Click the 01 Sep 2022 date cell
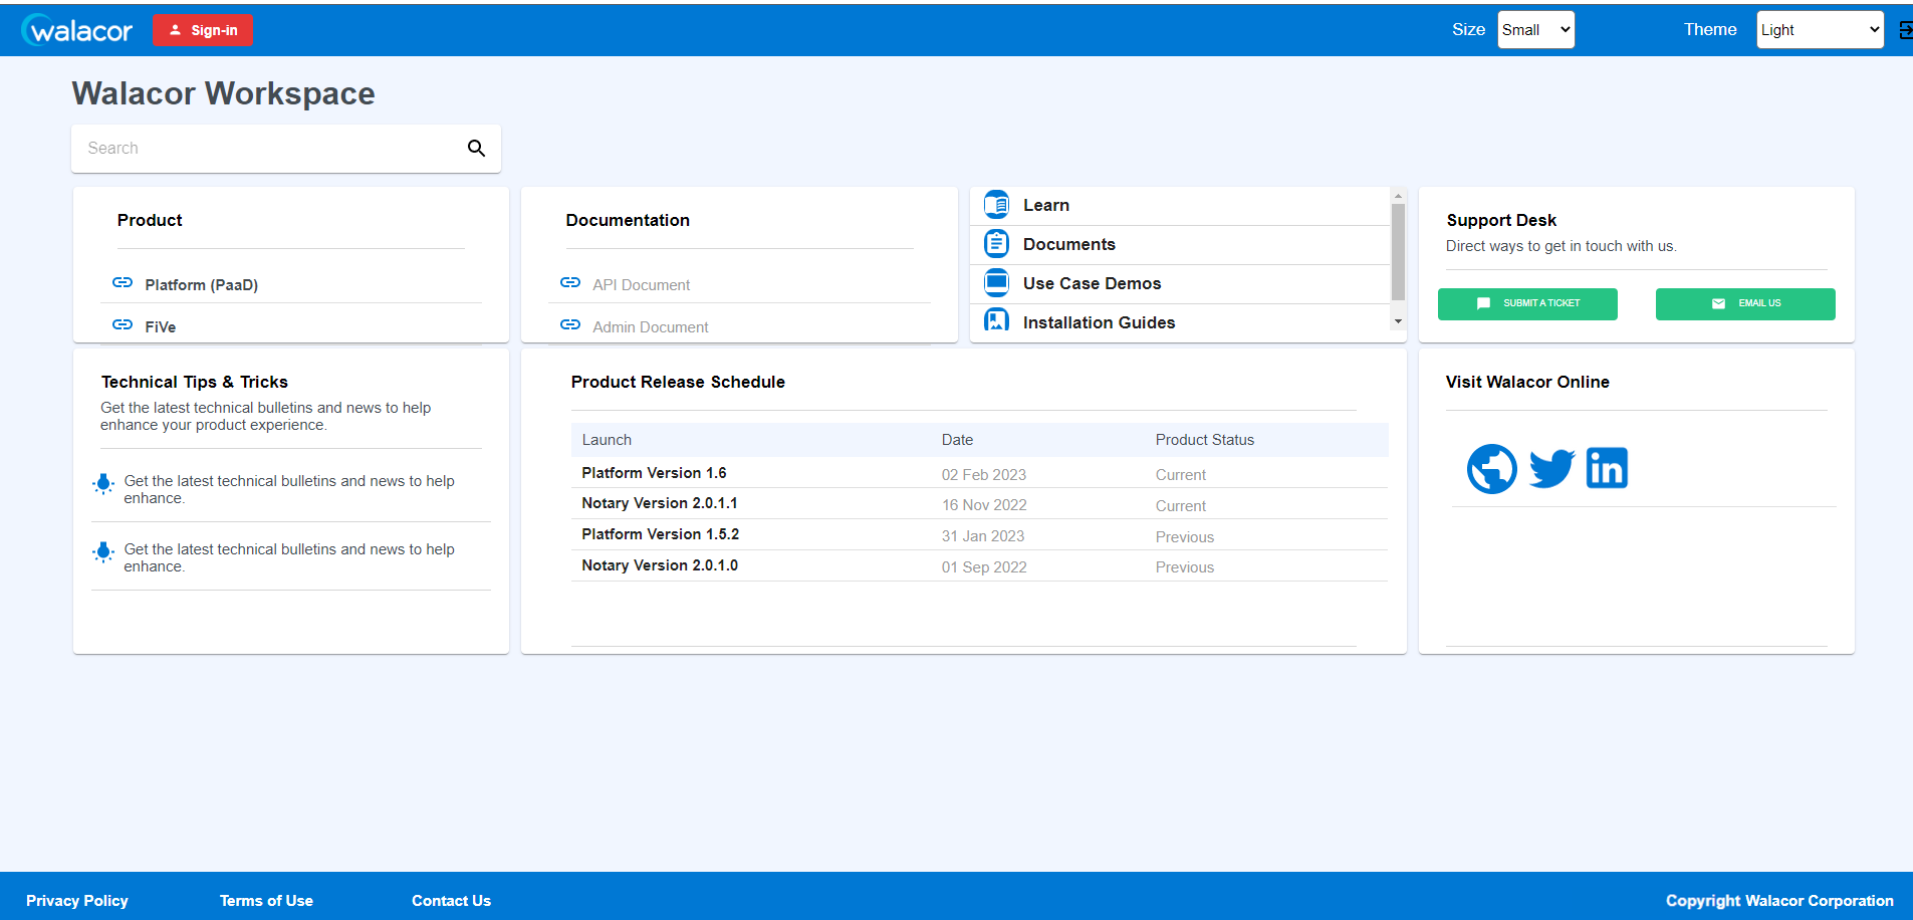Screen dimensions: 1913x920 pos(983,567)
